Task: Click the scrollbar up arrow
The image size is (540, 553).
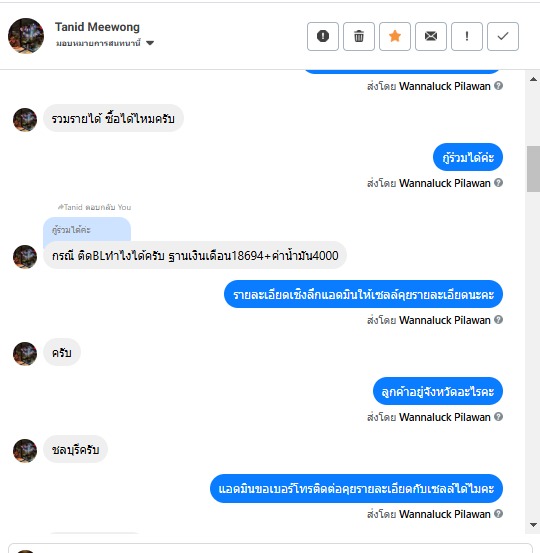Action: (533, 79)
